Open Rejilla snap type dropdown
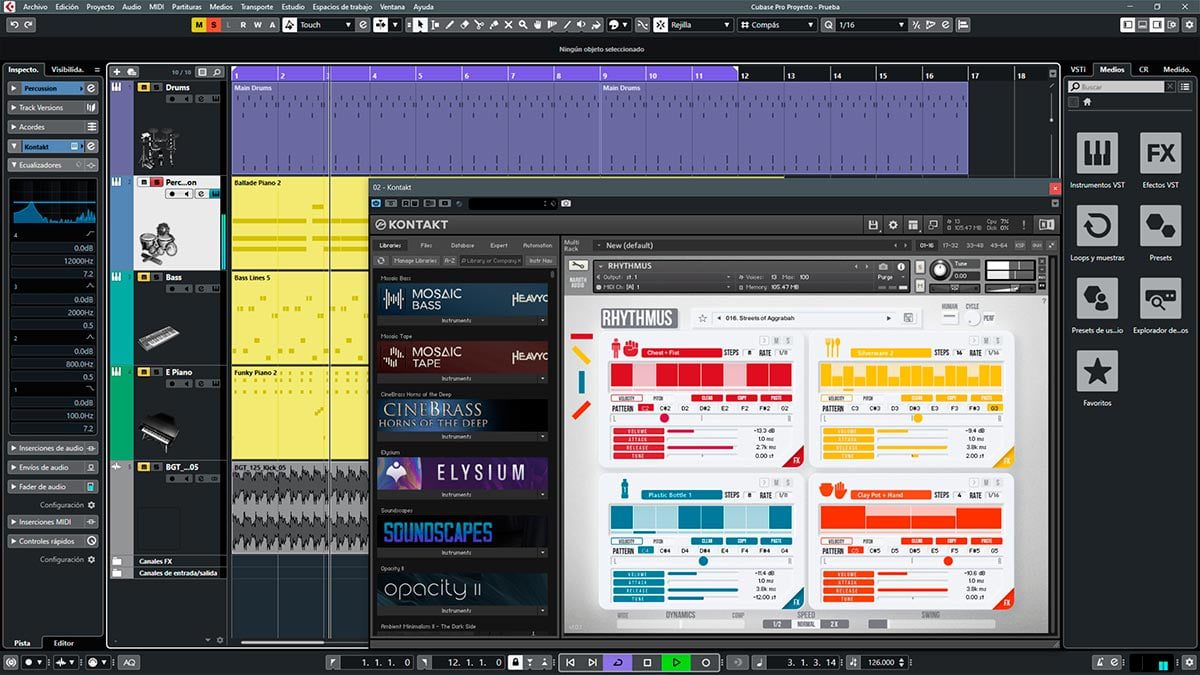The image size is (1200, 675). tap(701, 24)
